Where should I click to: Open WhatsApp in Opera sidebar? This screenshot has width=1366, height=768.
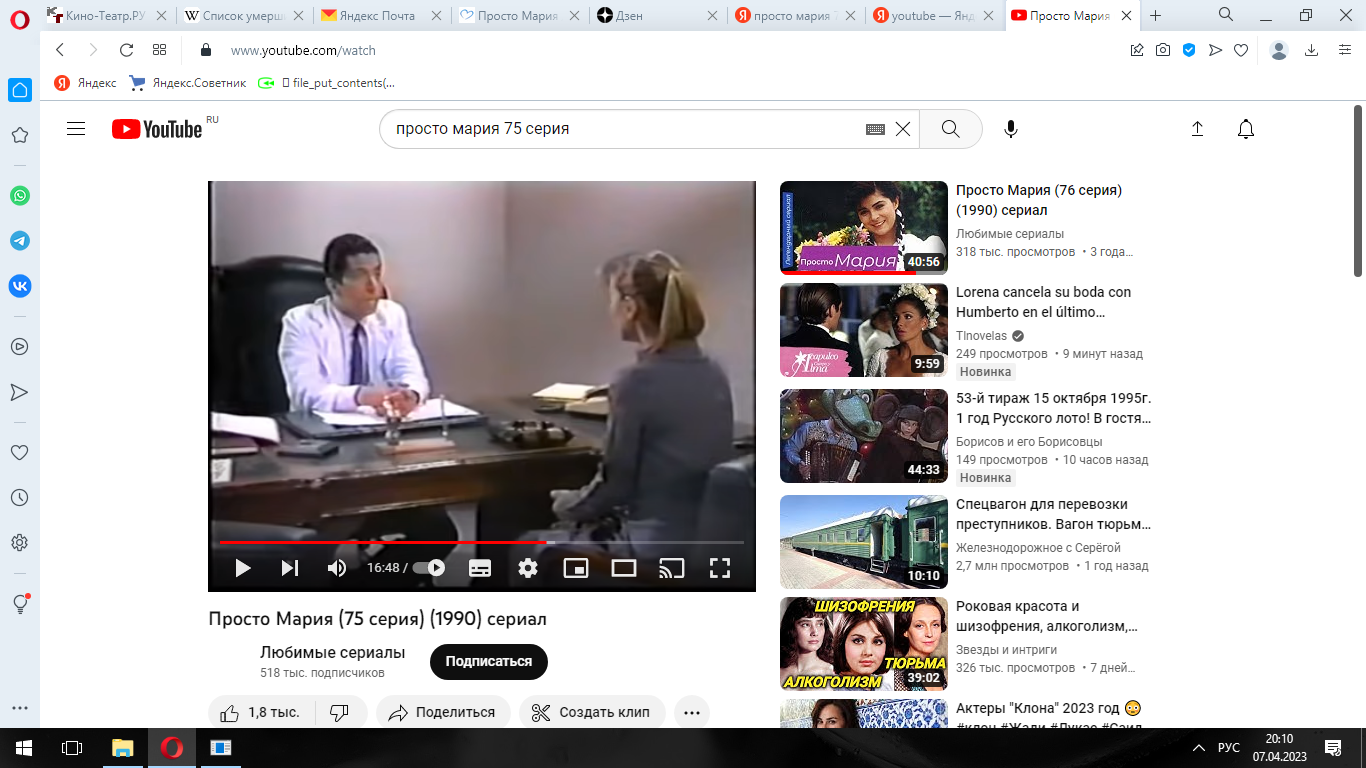point(20,196)
